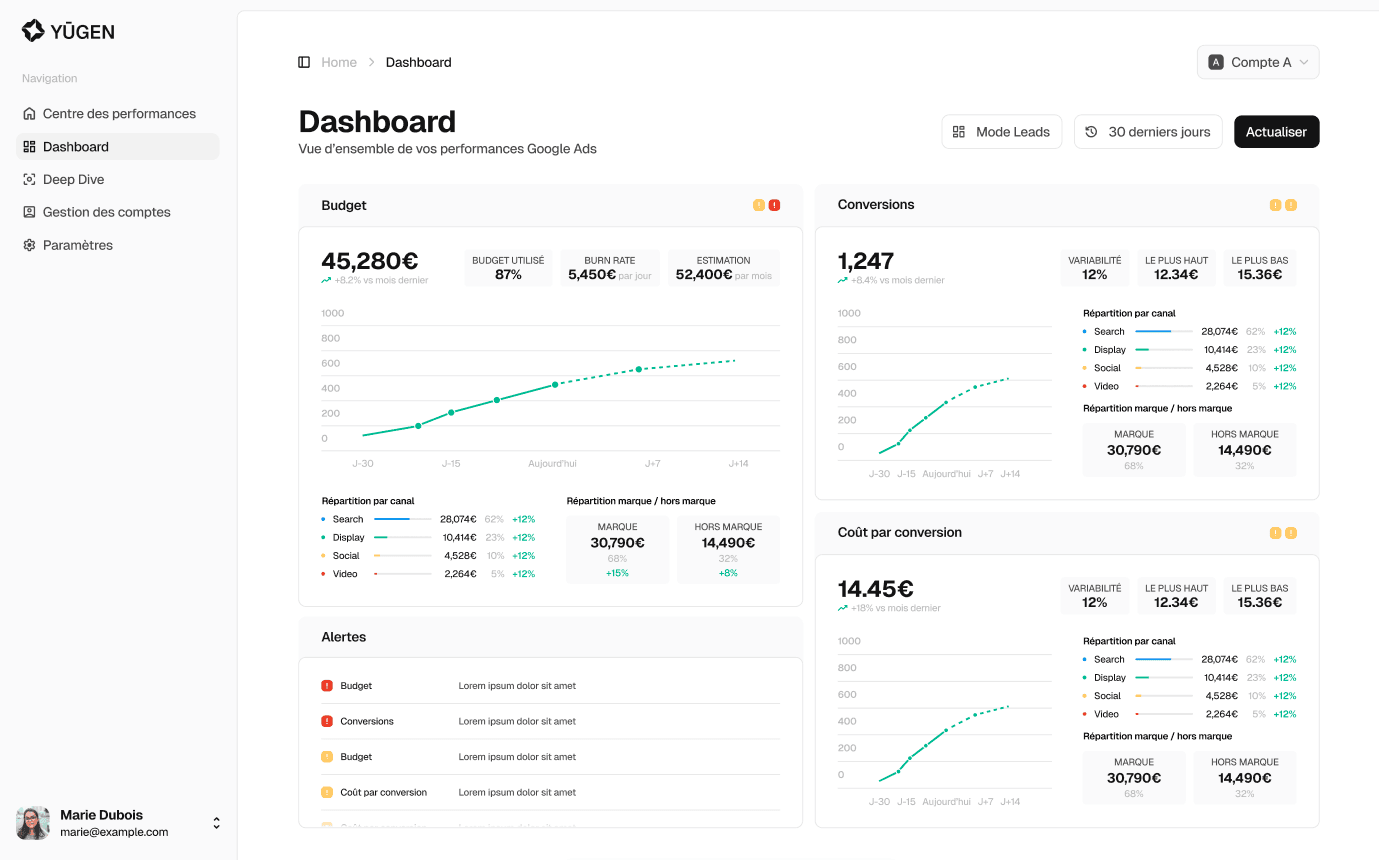Open the 30 derniers jours date selector
Viewport: 1379px width, 860px height.
point(1148,131)
